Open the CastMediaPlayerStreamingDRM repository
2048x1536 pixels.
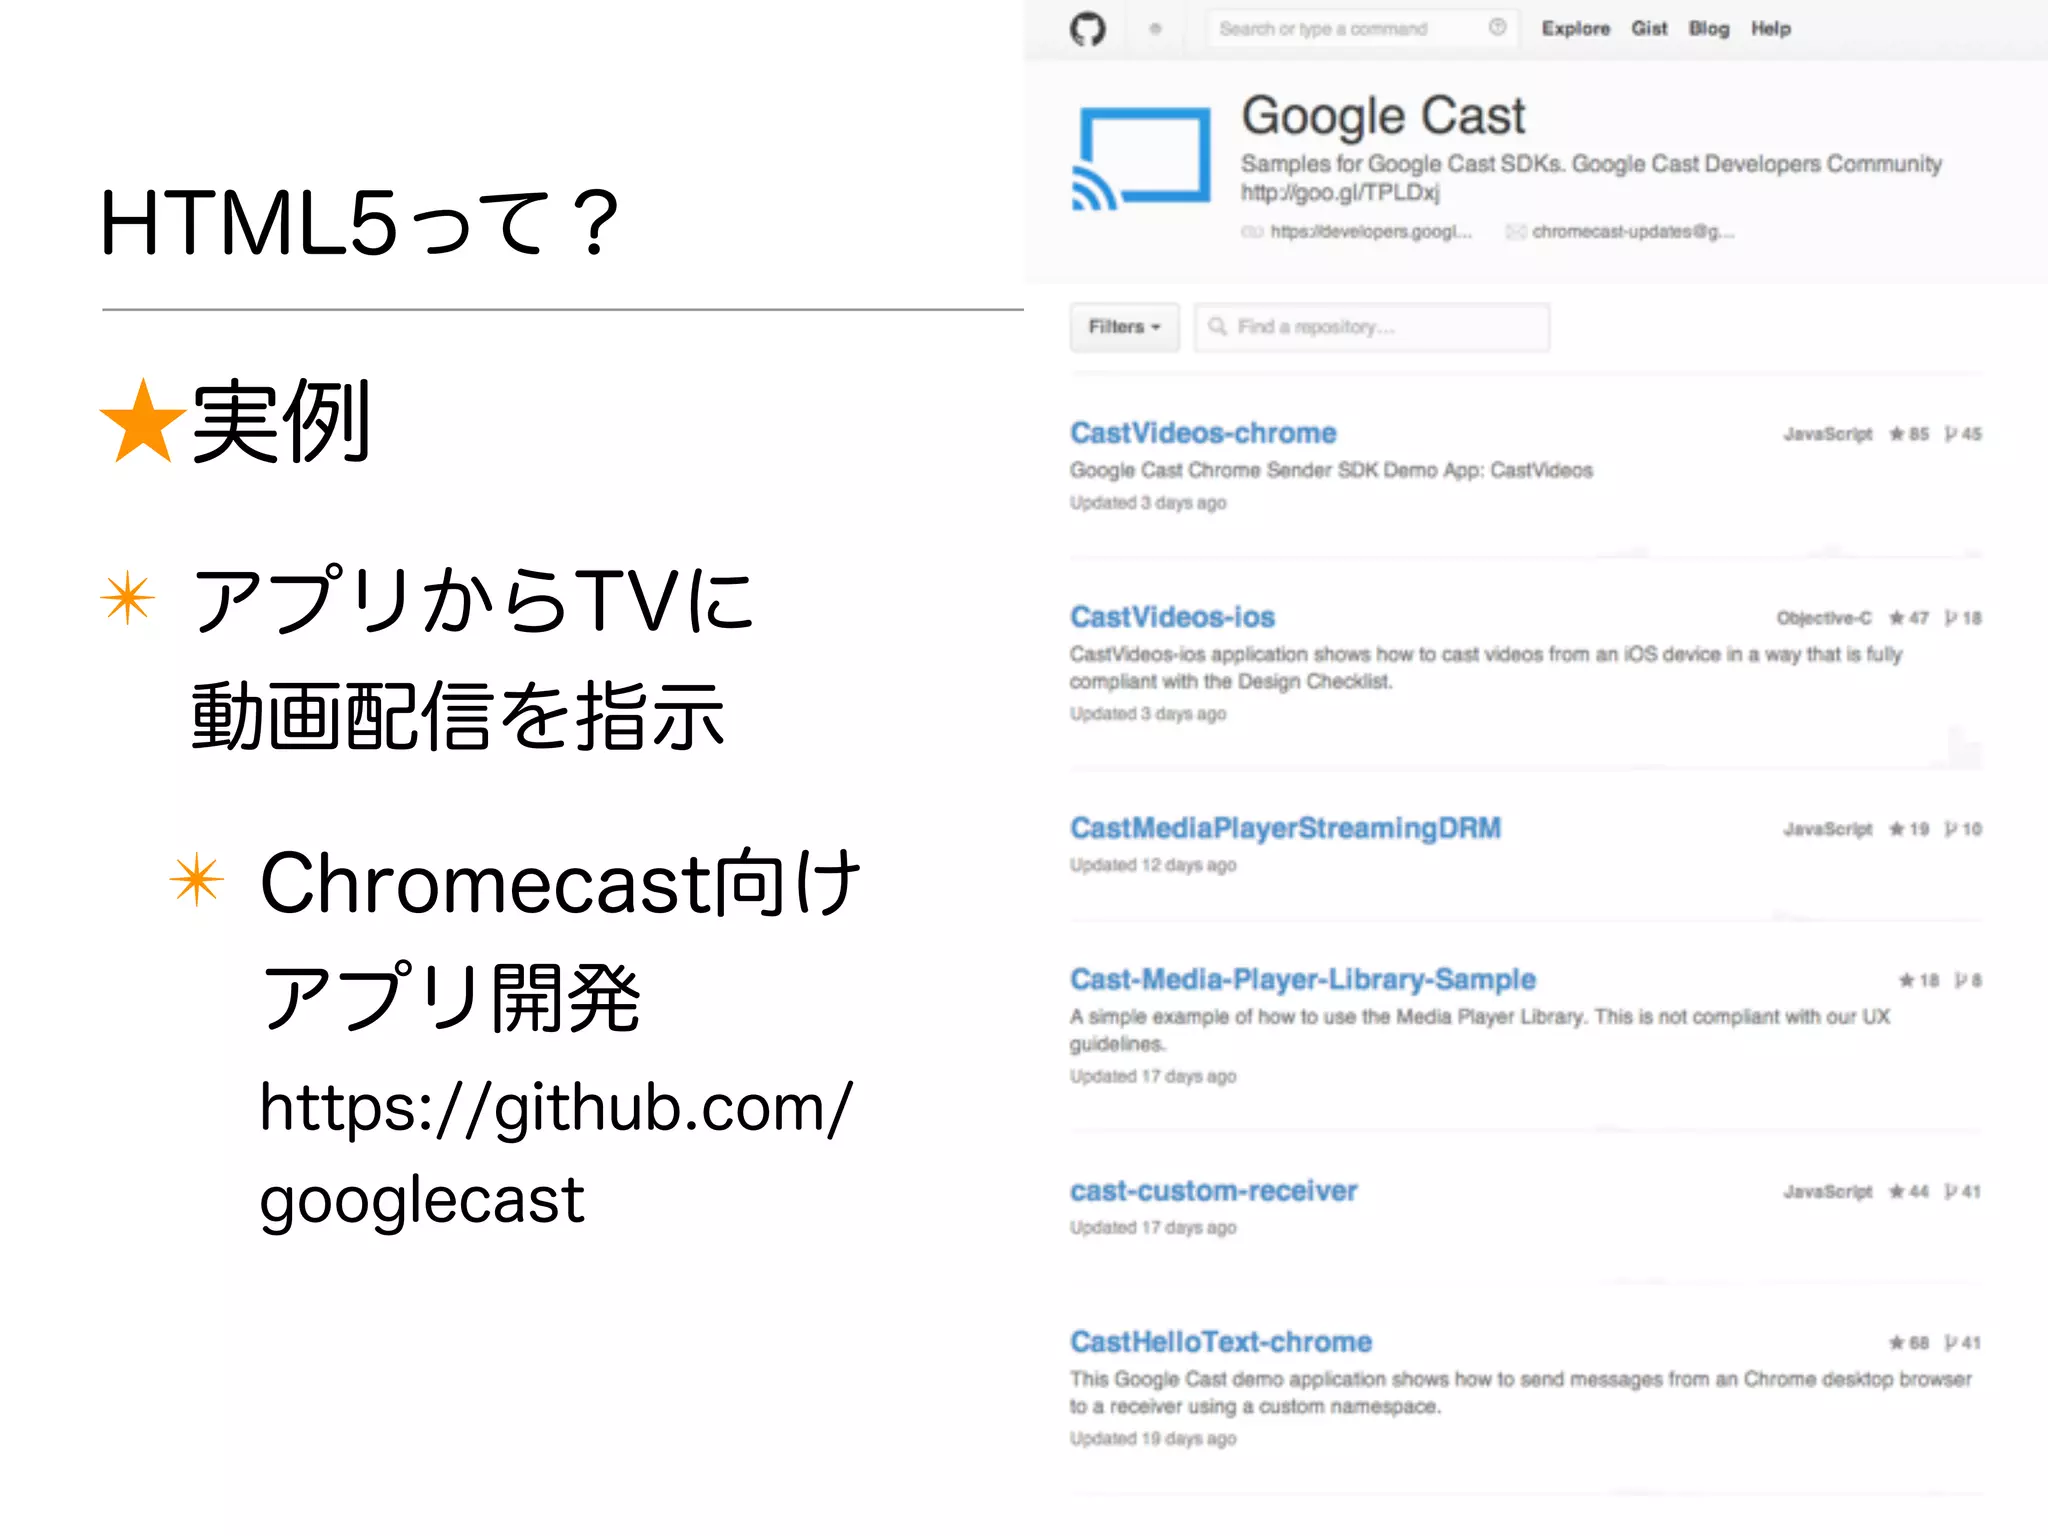tap(1285, 828)
